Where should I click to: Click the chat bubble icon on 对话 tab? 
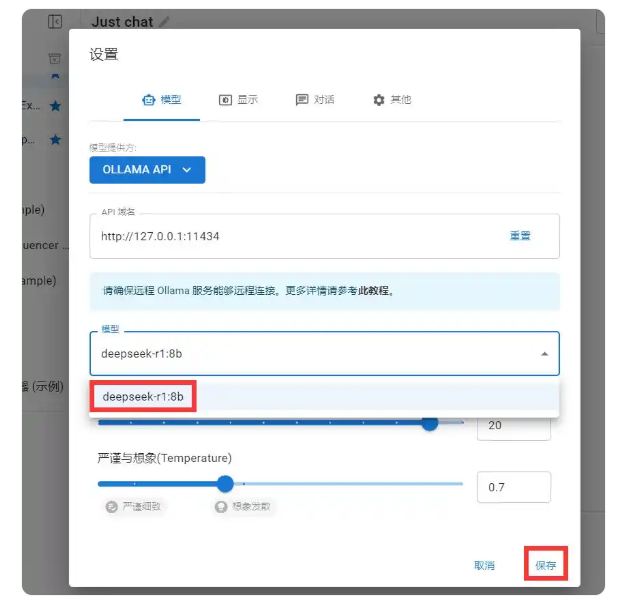(x=302, y=100)
